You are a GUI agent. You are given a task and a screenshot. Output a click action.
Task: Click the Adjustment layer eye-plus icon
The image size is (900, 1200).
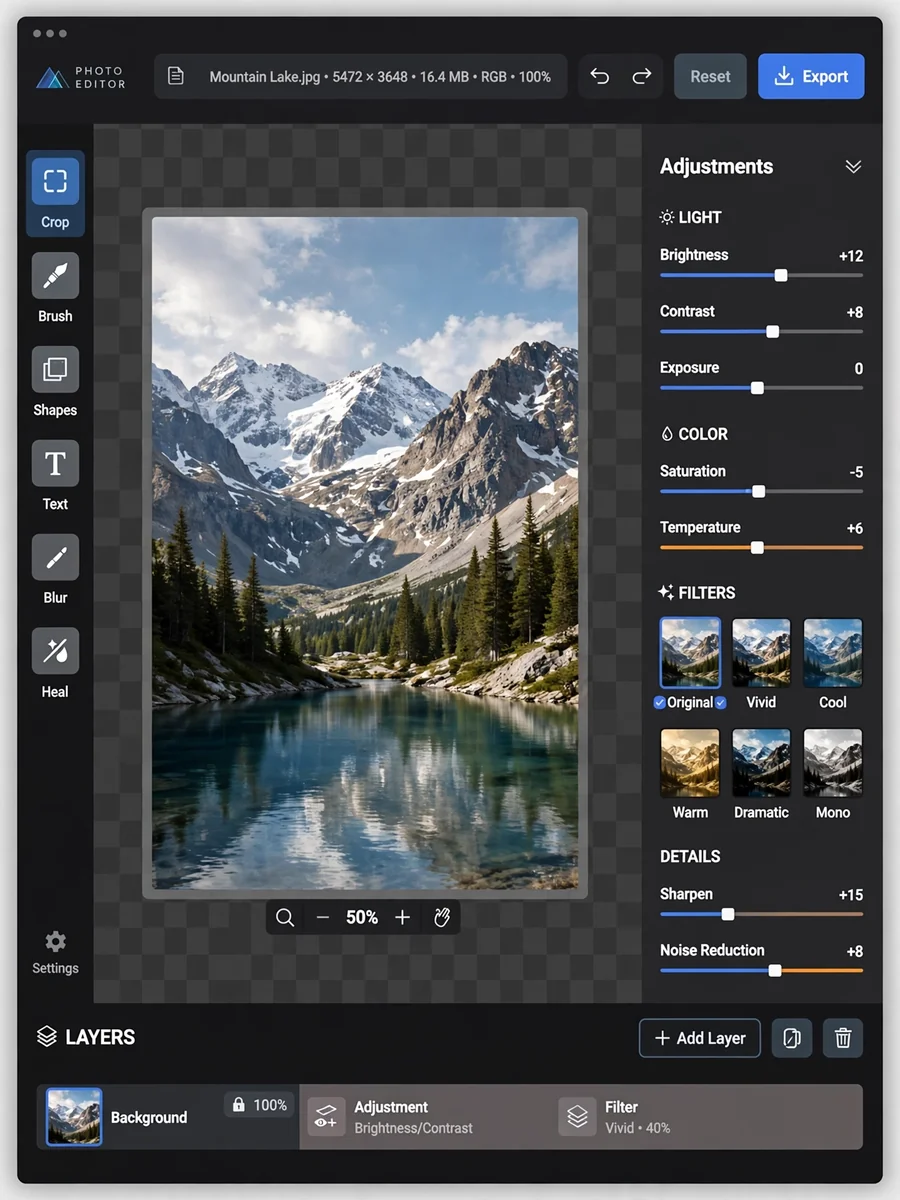(325, 1117)
